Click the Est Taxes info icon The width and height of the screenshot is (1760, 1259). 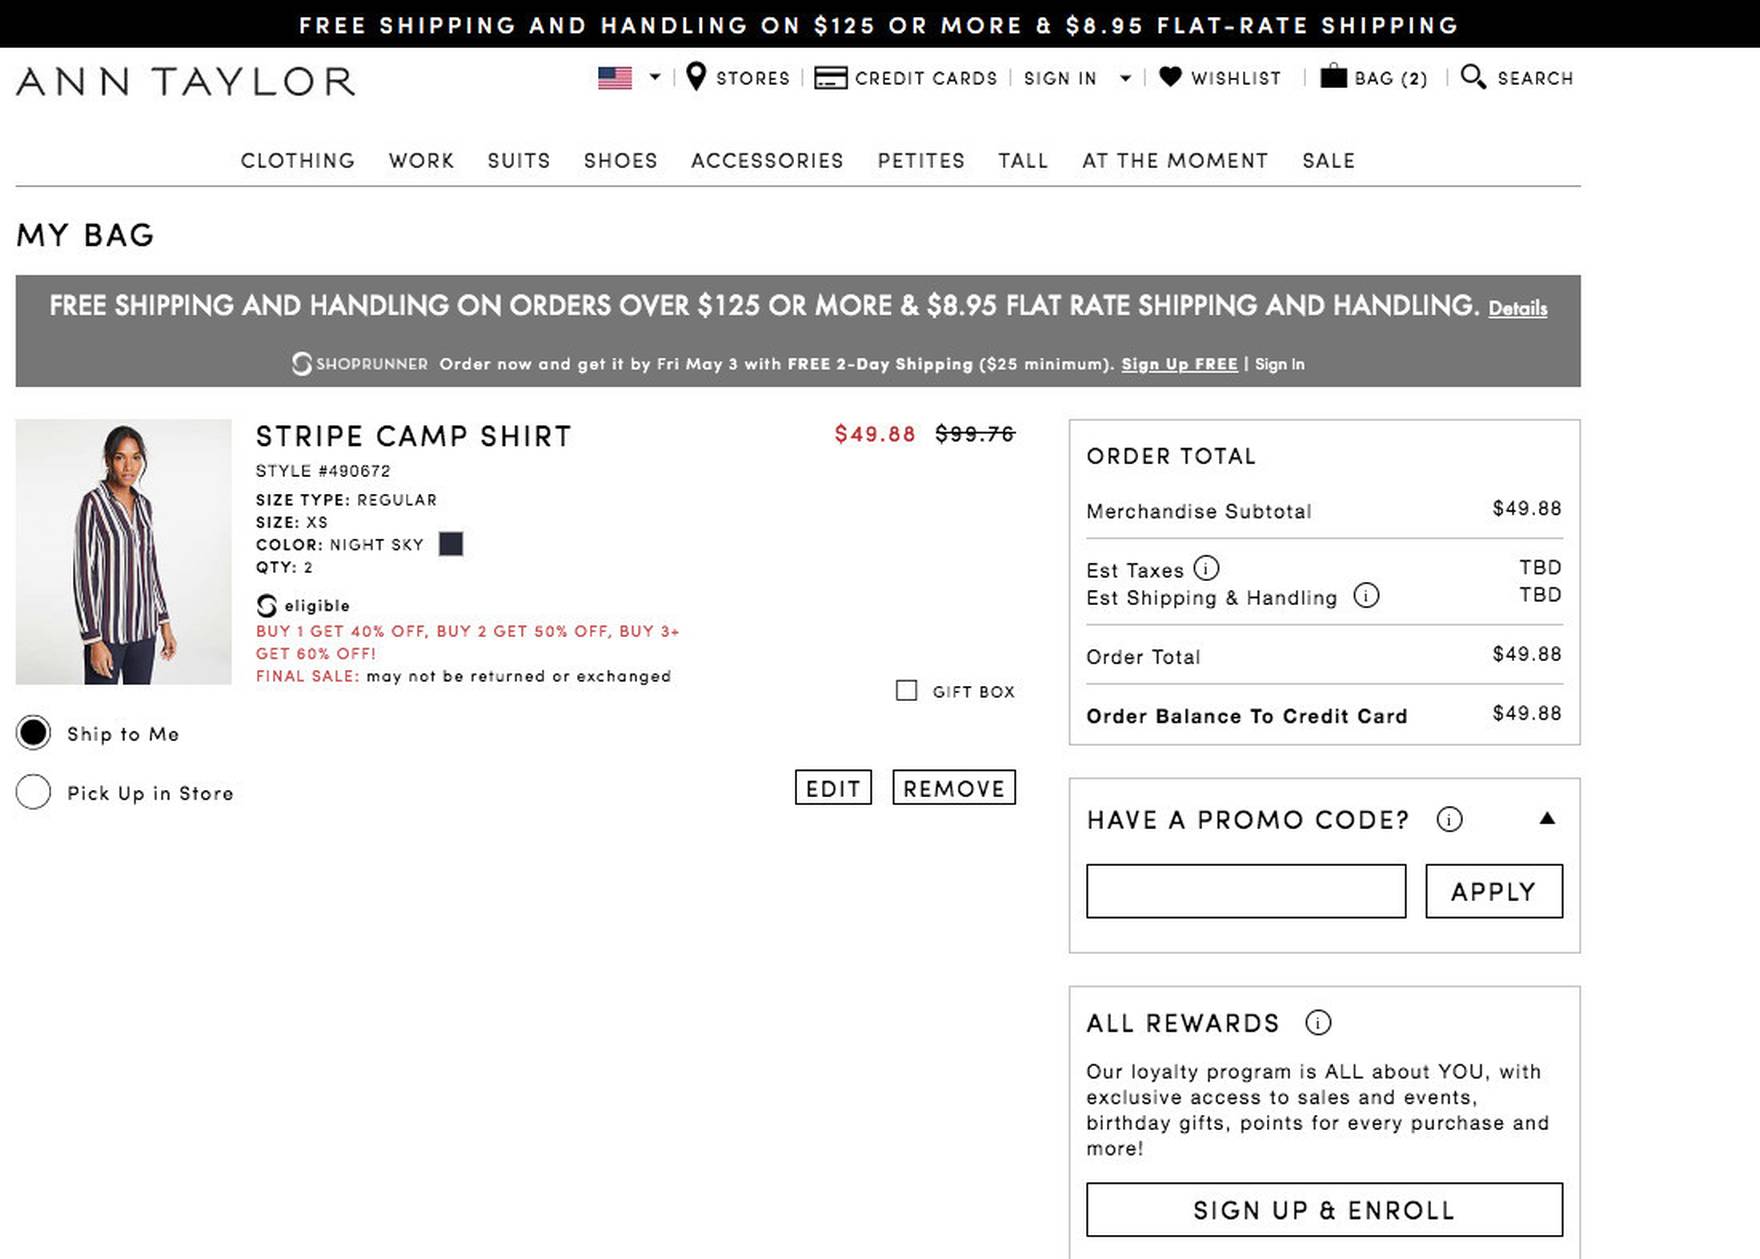click(1207, 568)
